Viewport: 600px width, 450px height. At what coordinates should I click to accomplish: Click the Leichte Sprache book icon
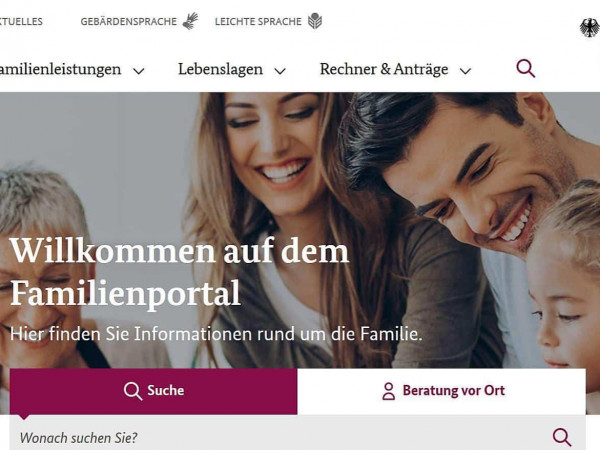[315, 21]
